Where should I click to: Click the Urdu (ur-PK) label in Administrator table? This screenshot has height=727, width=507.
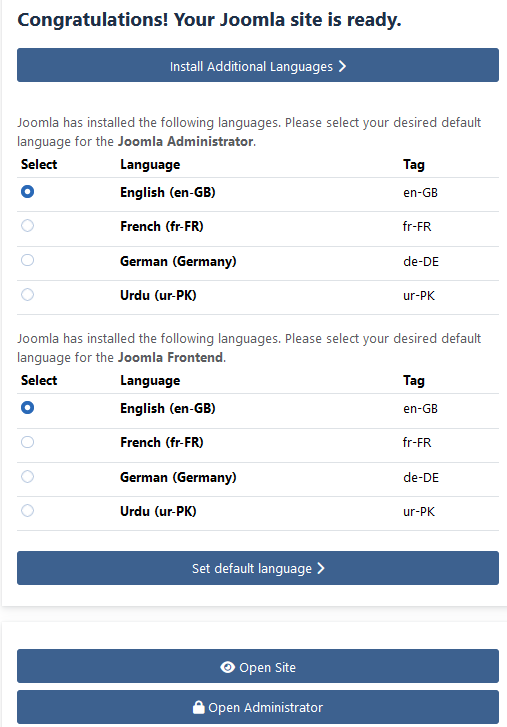coord(158,295)
